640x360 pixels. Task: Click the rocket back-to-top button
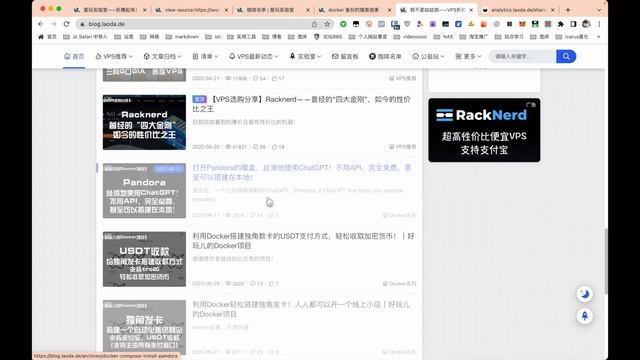[x=584, y=316]
